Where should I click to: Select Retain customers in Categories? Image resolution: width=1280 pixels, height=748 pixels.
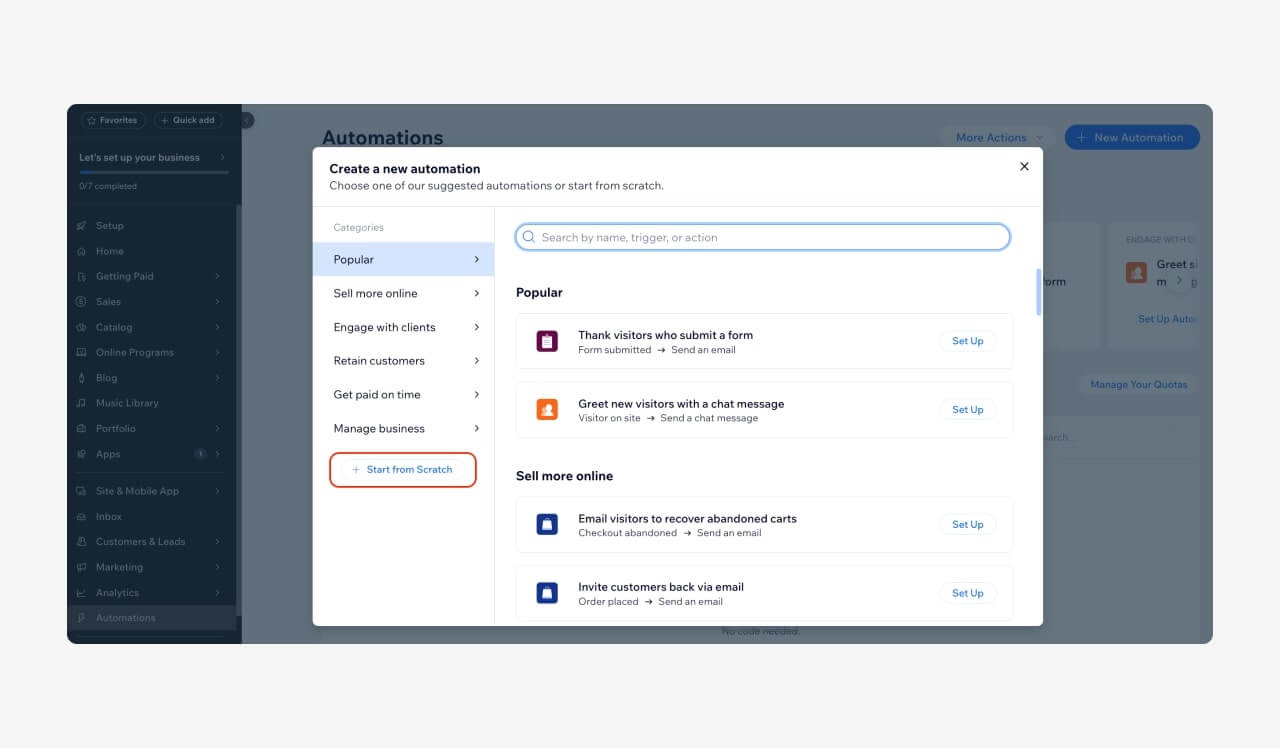tap(403, 360)
